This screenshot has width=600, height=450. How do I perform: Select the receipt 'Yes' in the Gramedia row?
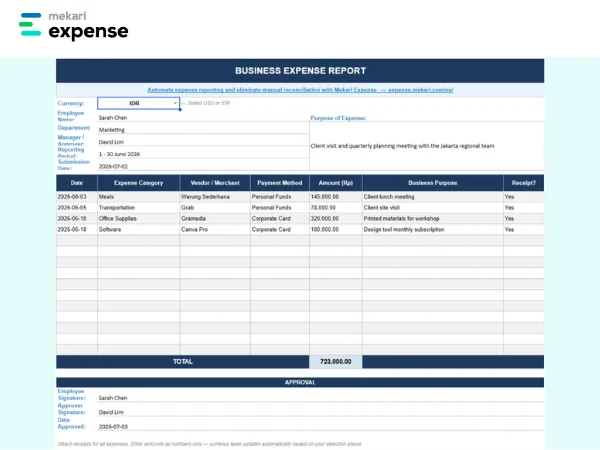523,218
